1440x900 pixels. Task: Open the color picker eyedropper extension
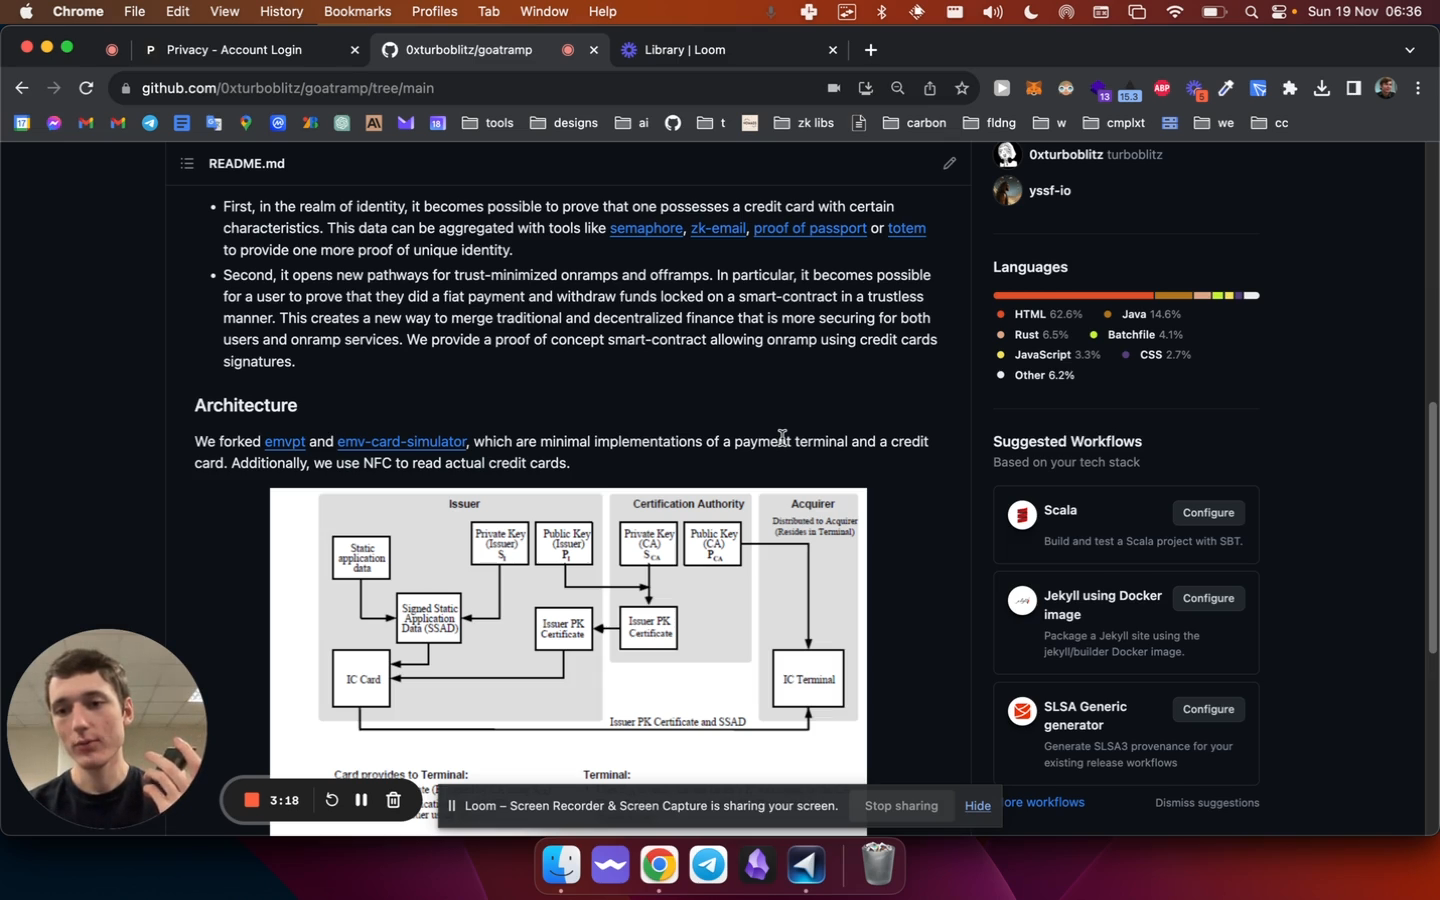point(1226,88)
